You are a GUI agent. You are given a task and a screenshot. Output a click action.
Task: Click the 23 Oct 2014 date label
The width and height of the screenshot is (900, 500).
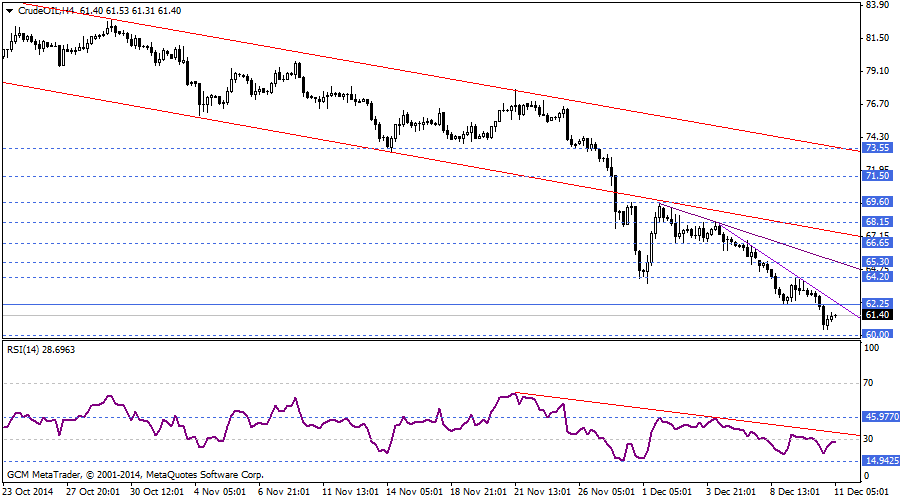tap(28, 492)
